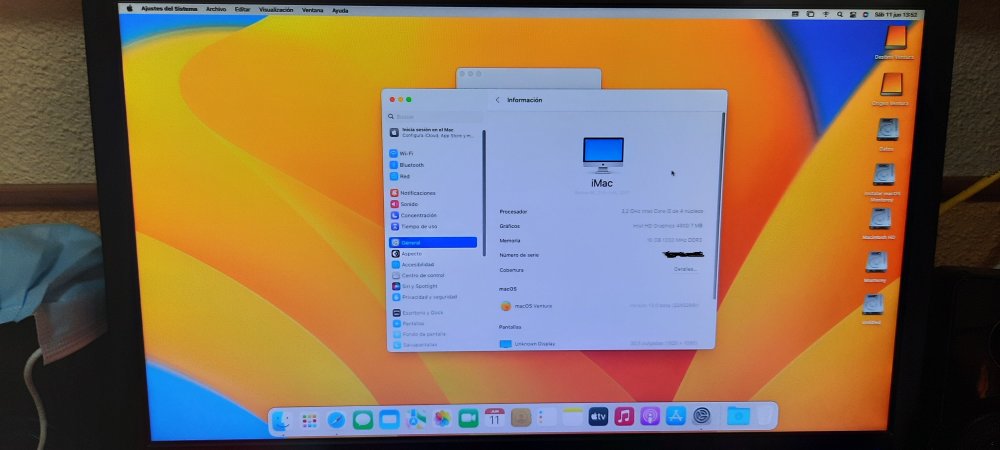Image resolution: width=1000 pixels, height=450 pixels.
Task: Open the Ajustes del Sistema menu
Action: (x=169, y=10)
